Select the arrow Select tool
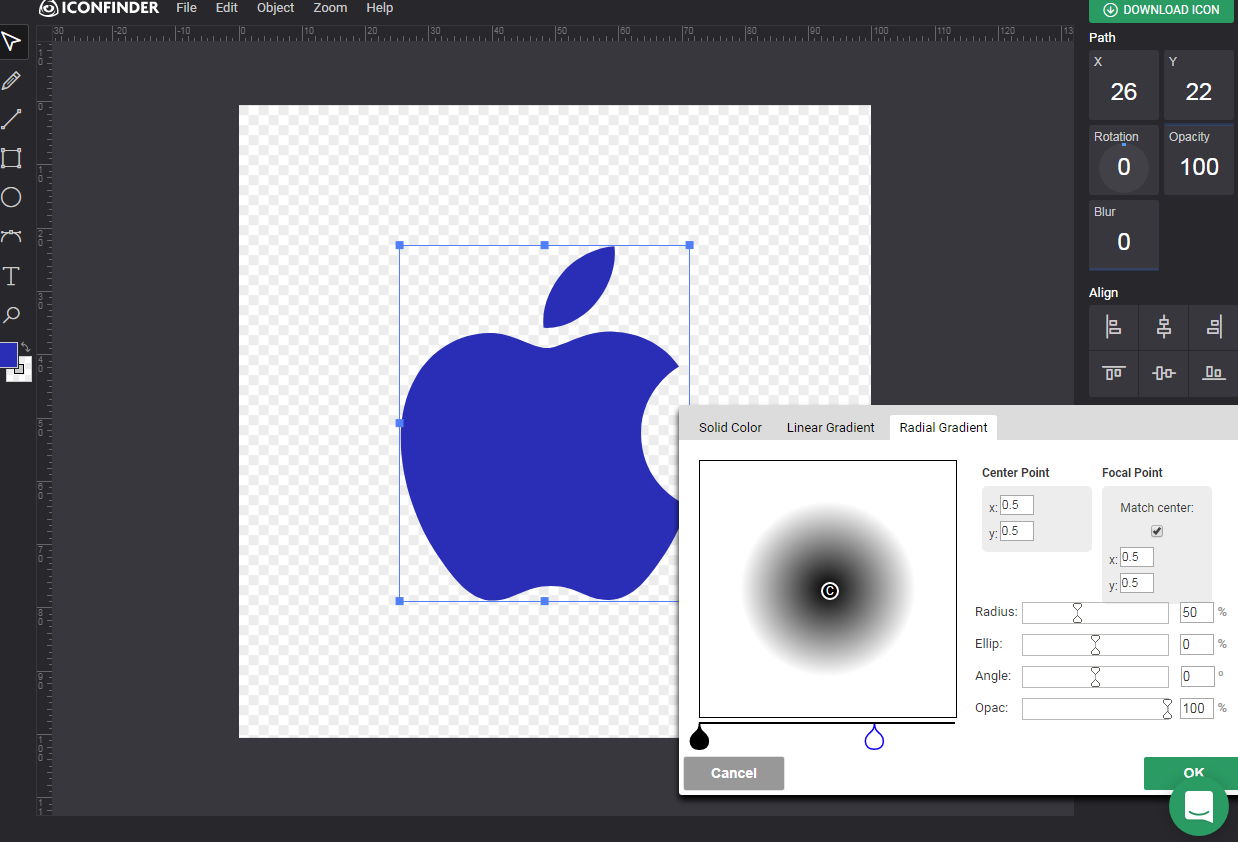This screenshot has width=1238, height=842. (x=11, y=42)
